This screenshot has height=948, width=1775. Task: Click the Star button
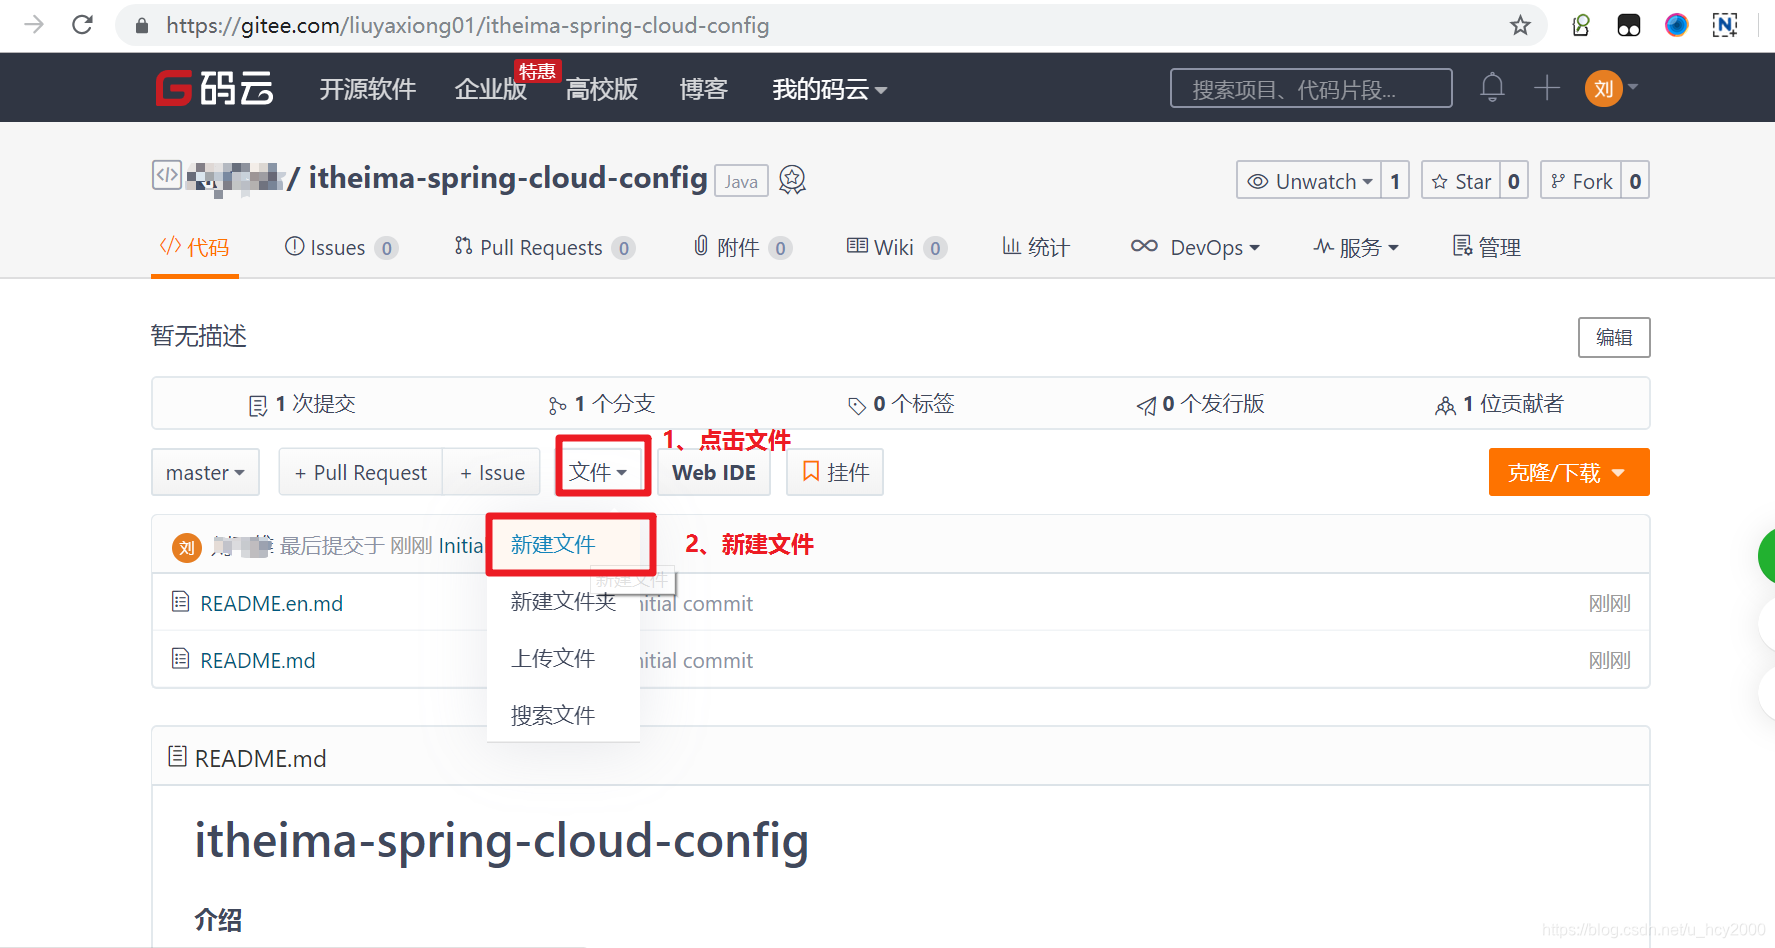[x=1461, y=181]
